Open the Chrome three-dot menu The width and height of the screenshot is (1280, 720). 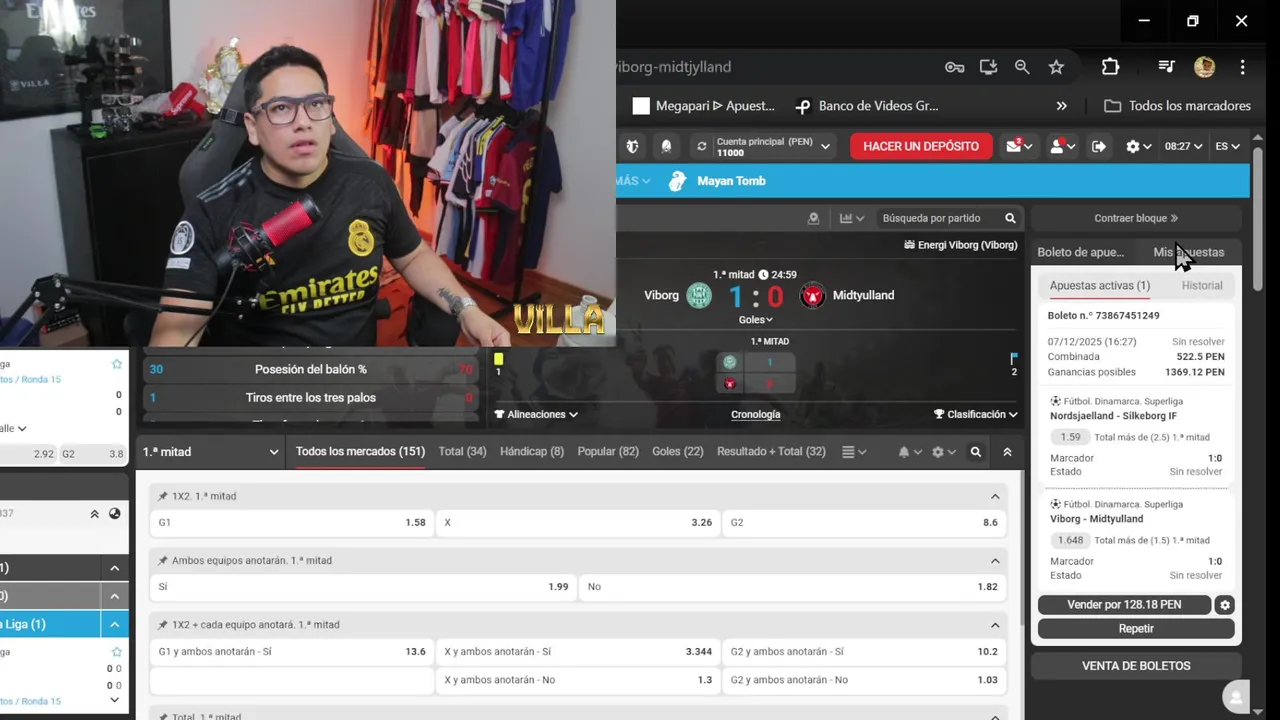point(1242,67)
